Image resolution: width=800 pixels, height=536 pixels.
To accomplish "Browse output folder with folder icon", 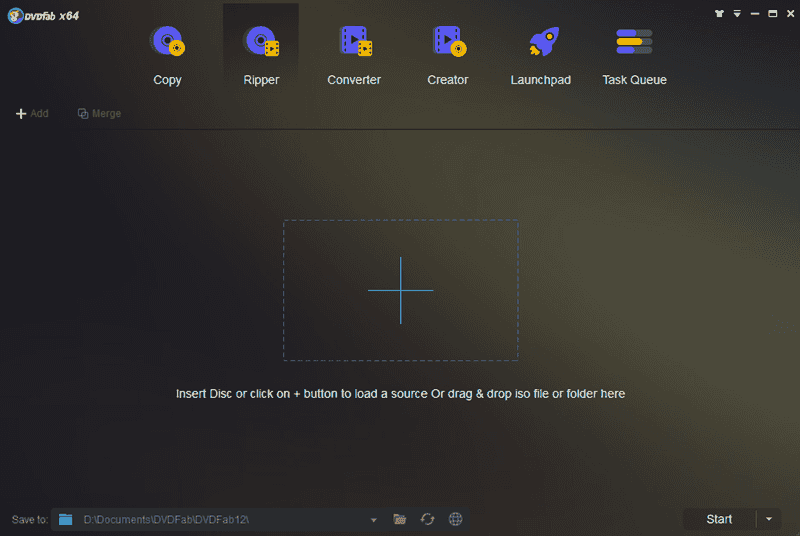I will (x=399, y=519).
